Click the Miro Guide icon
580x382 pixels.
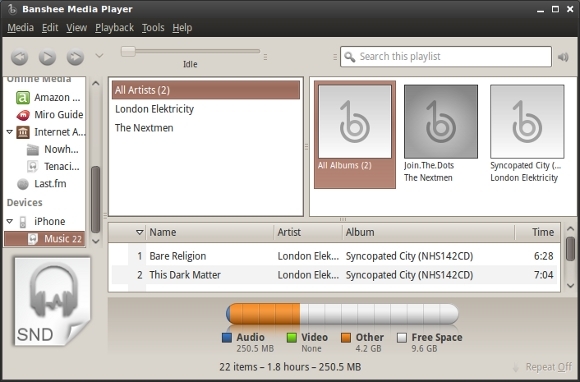[x=23, y=115]
